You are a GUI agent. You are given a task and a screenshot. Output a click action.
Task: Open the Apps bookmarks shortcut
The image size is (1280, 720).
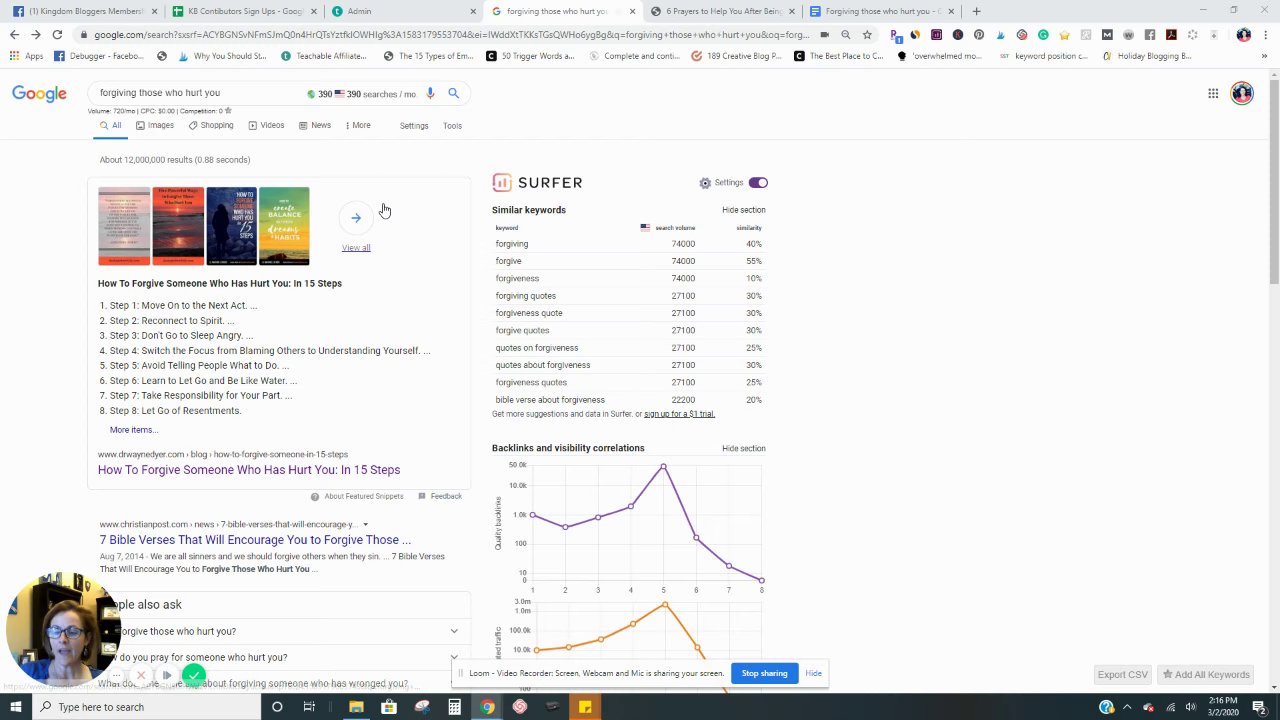tap(27, 56)
